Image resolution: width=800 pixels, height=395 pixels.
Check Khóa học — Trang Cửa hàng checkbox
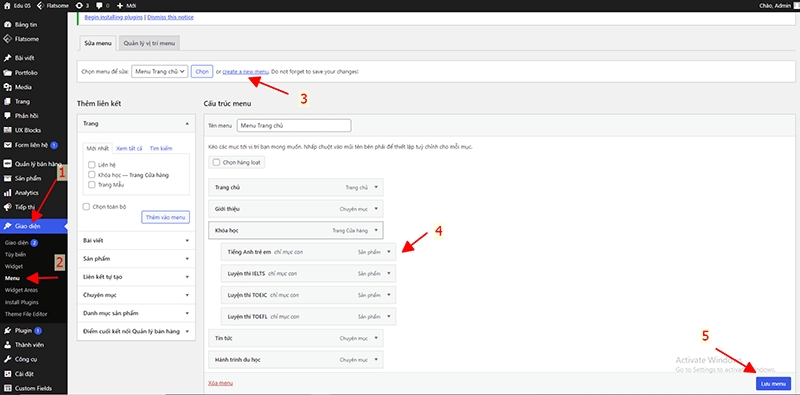click(x=91, y=175)
